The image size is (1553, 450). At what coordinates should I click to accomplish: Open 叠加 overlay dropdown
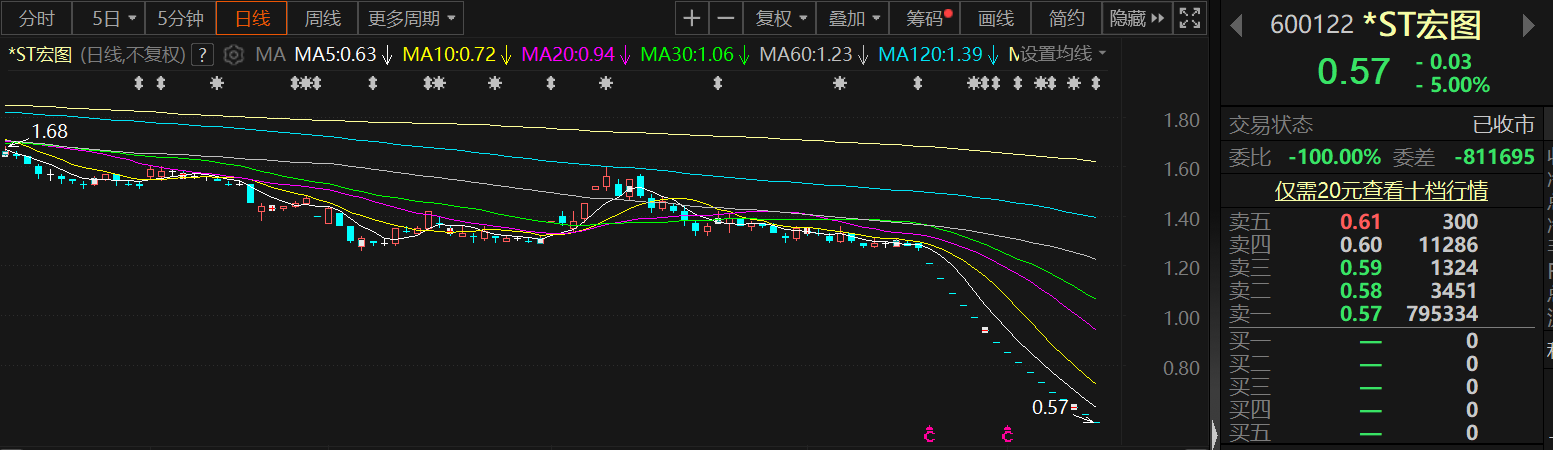click(x=852, y=18)
